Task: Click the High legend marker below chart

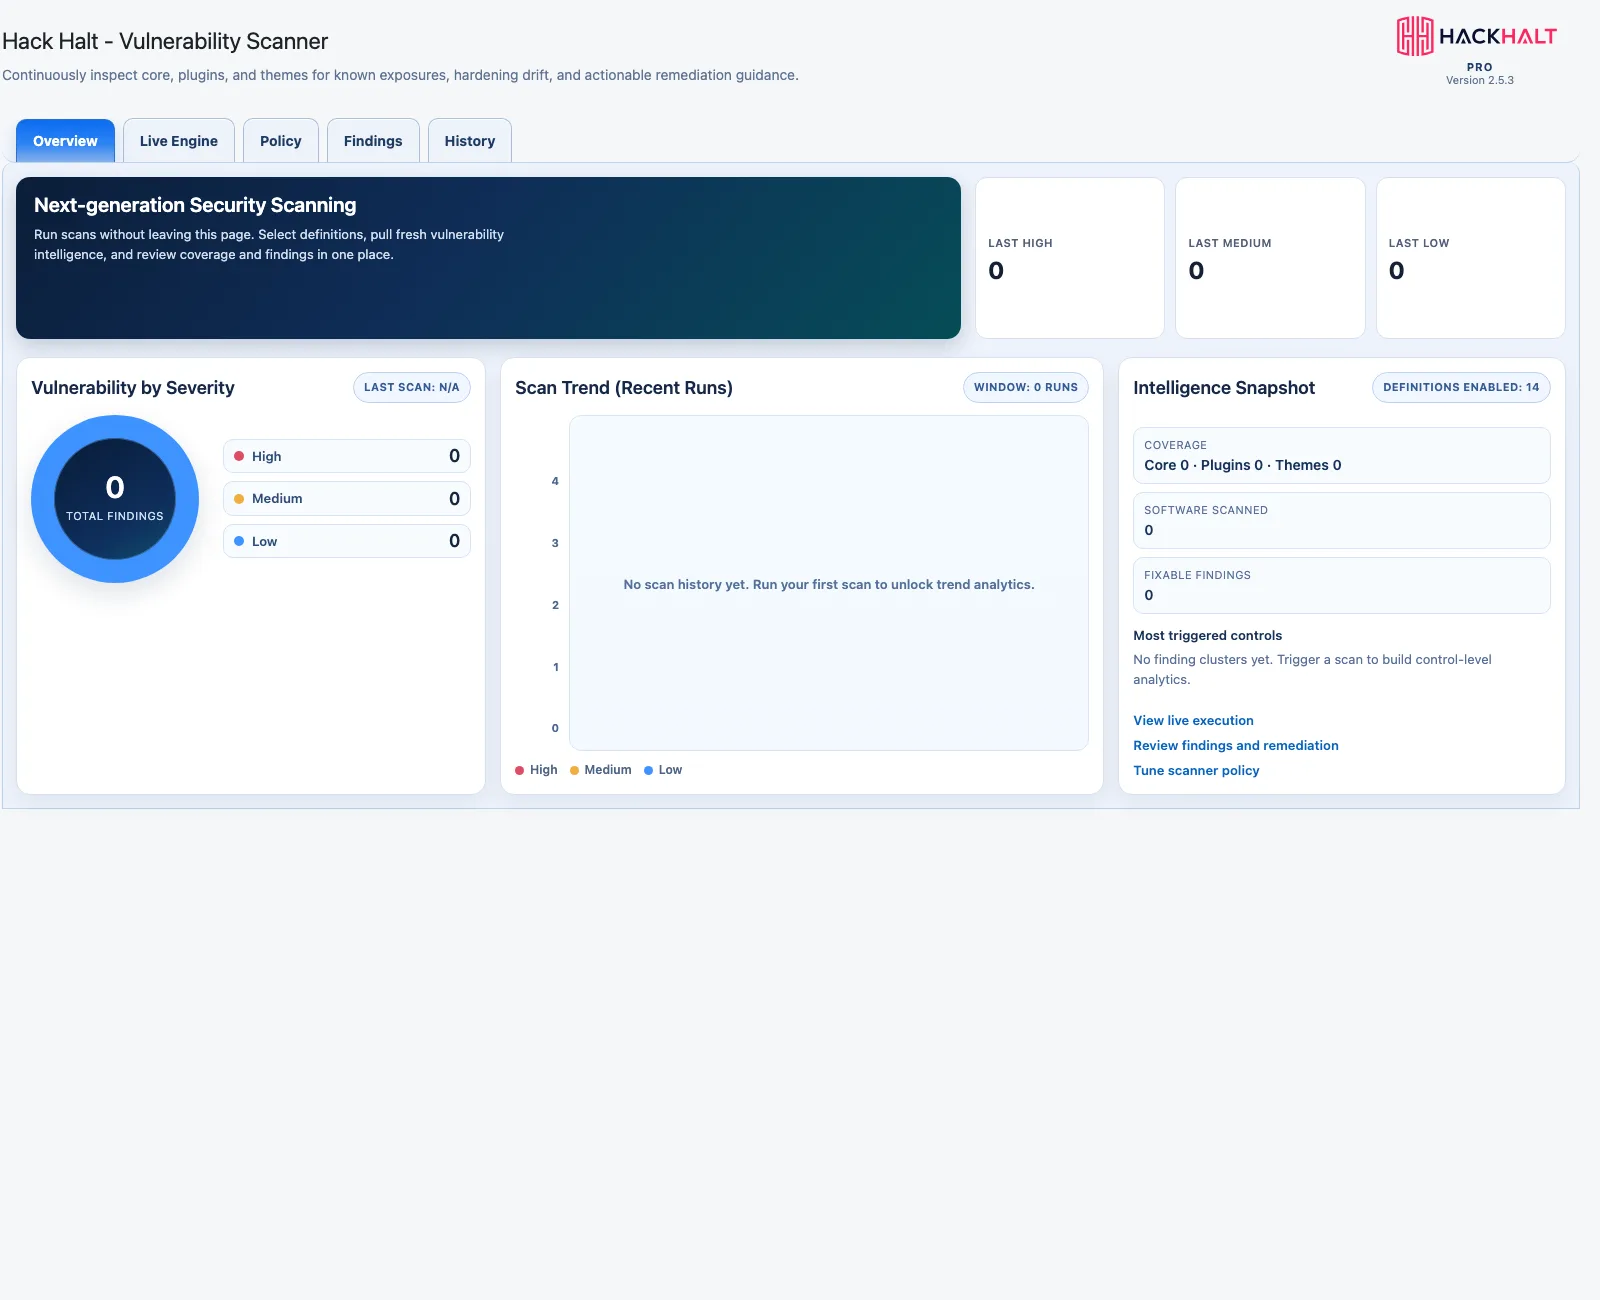Action: (520, 770)
